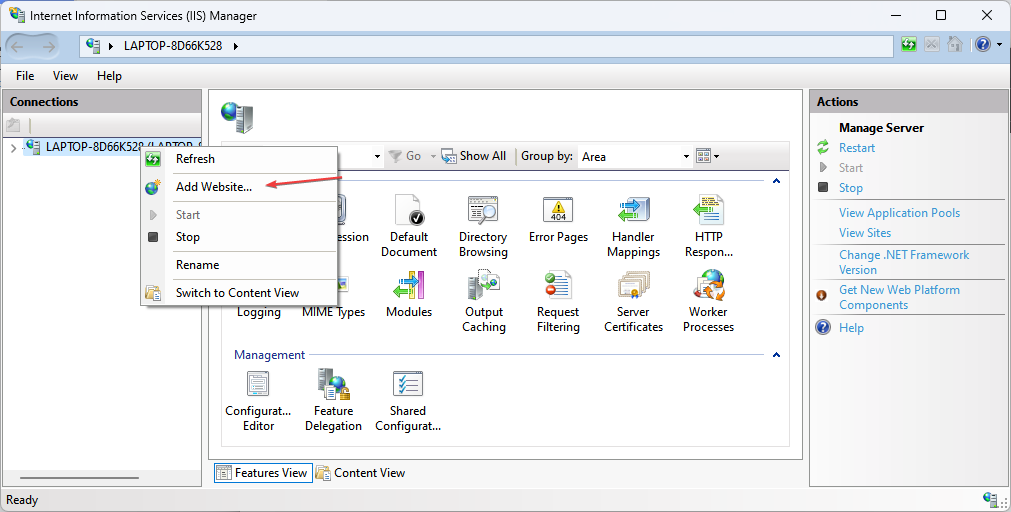Open the Server Certificates feature
The image size is (1011, 512).
(633, 300)
